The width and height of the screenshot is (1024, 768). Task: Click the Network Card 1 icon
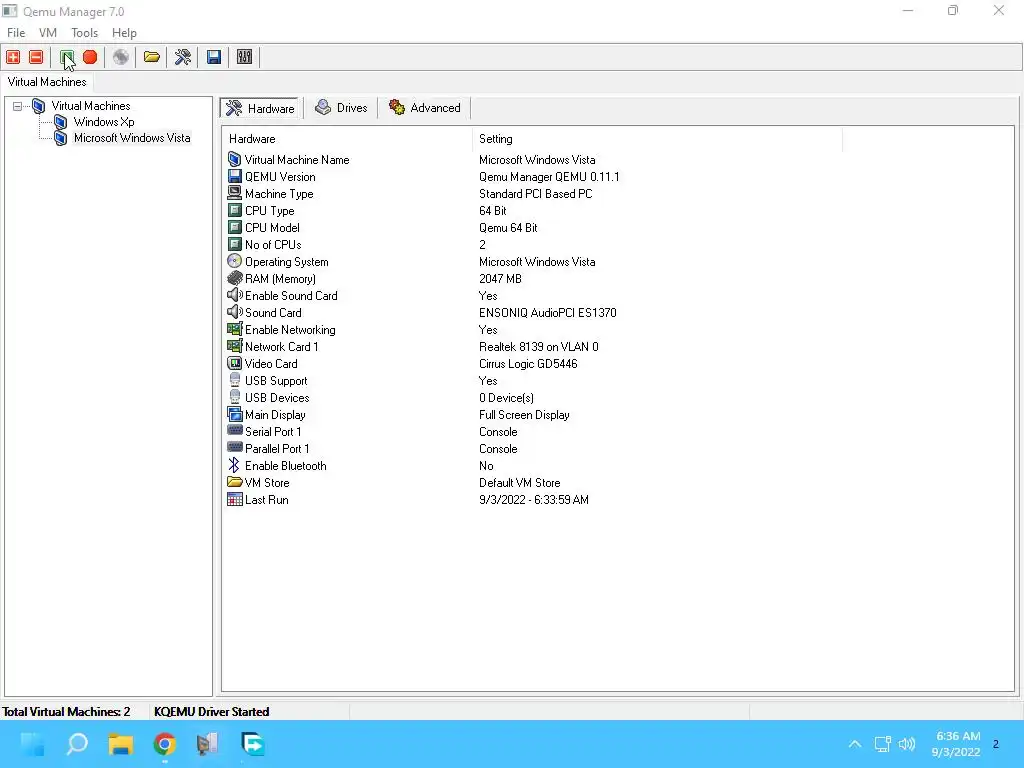click(x=234, y=346)
